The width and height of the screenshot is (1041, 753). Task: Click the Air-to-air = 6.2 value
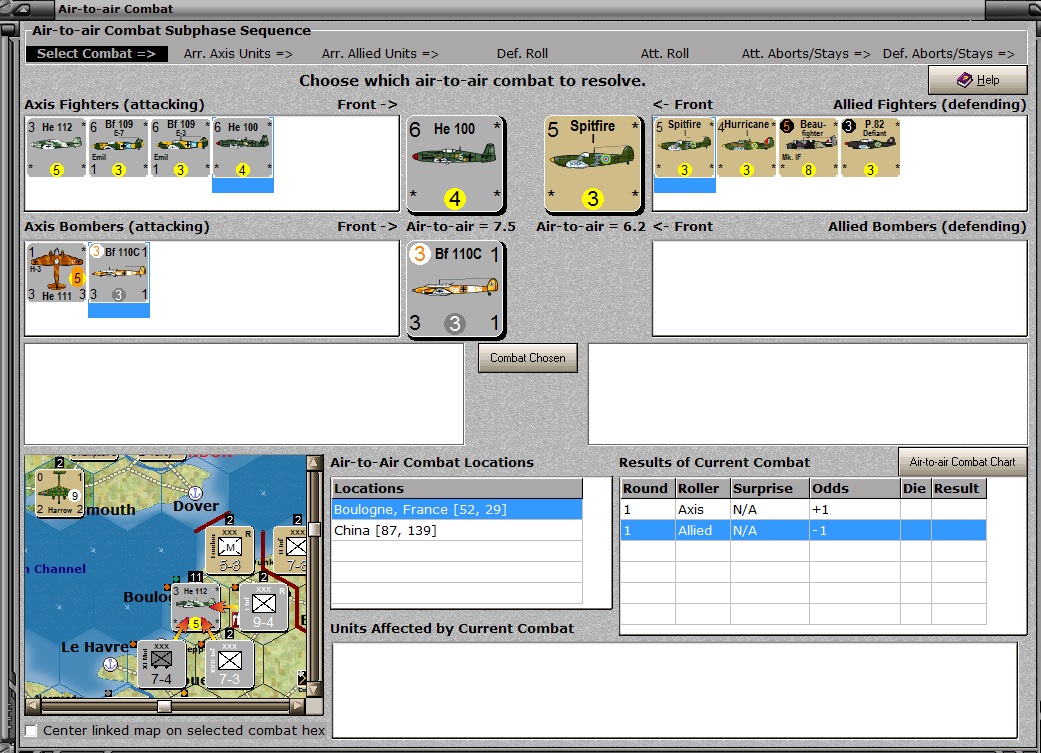pyautogui.click(x=590, y=226)
